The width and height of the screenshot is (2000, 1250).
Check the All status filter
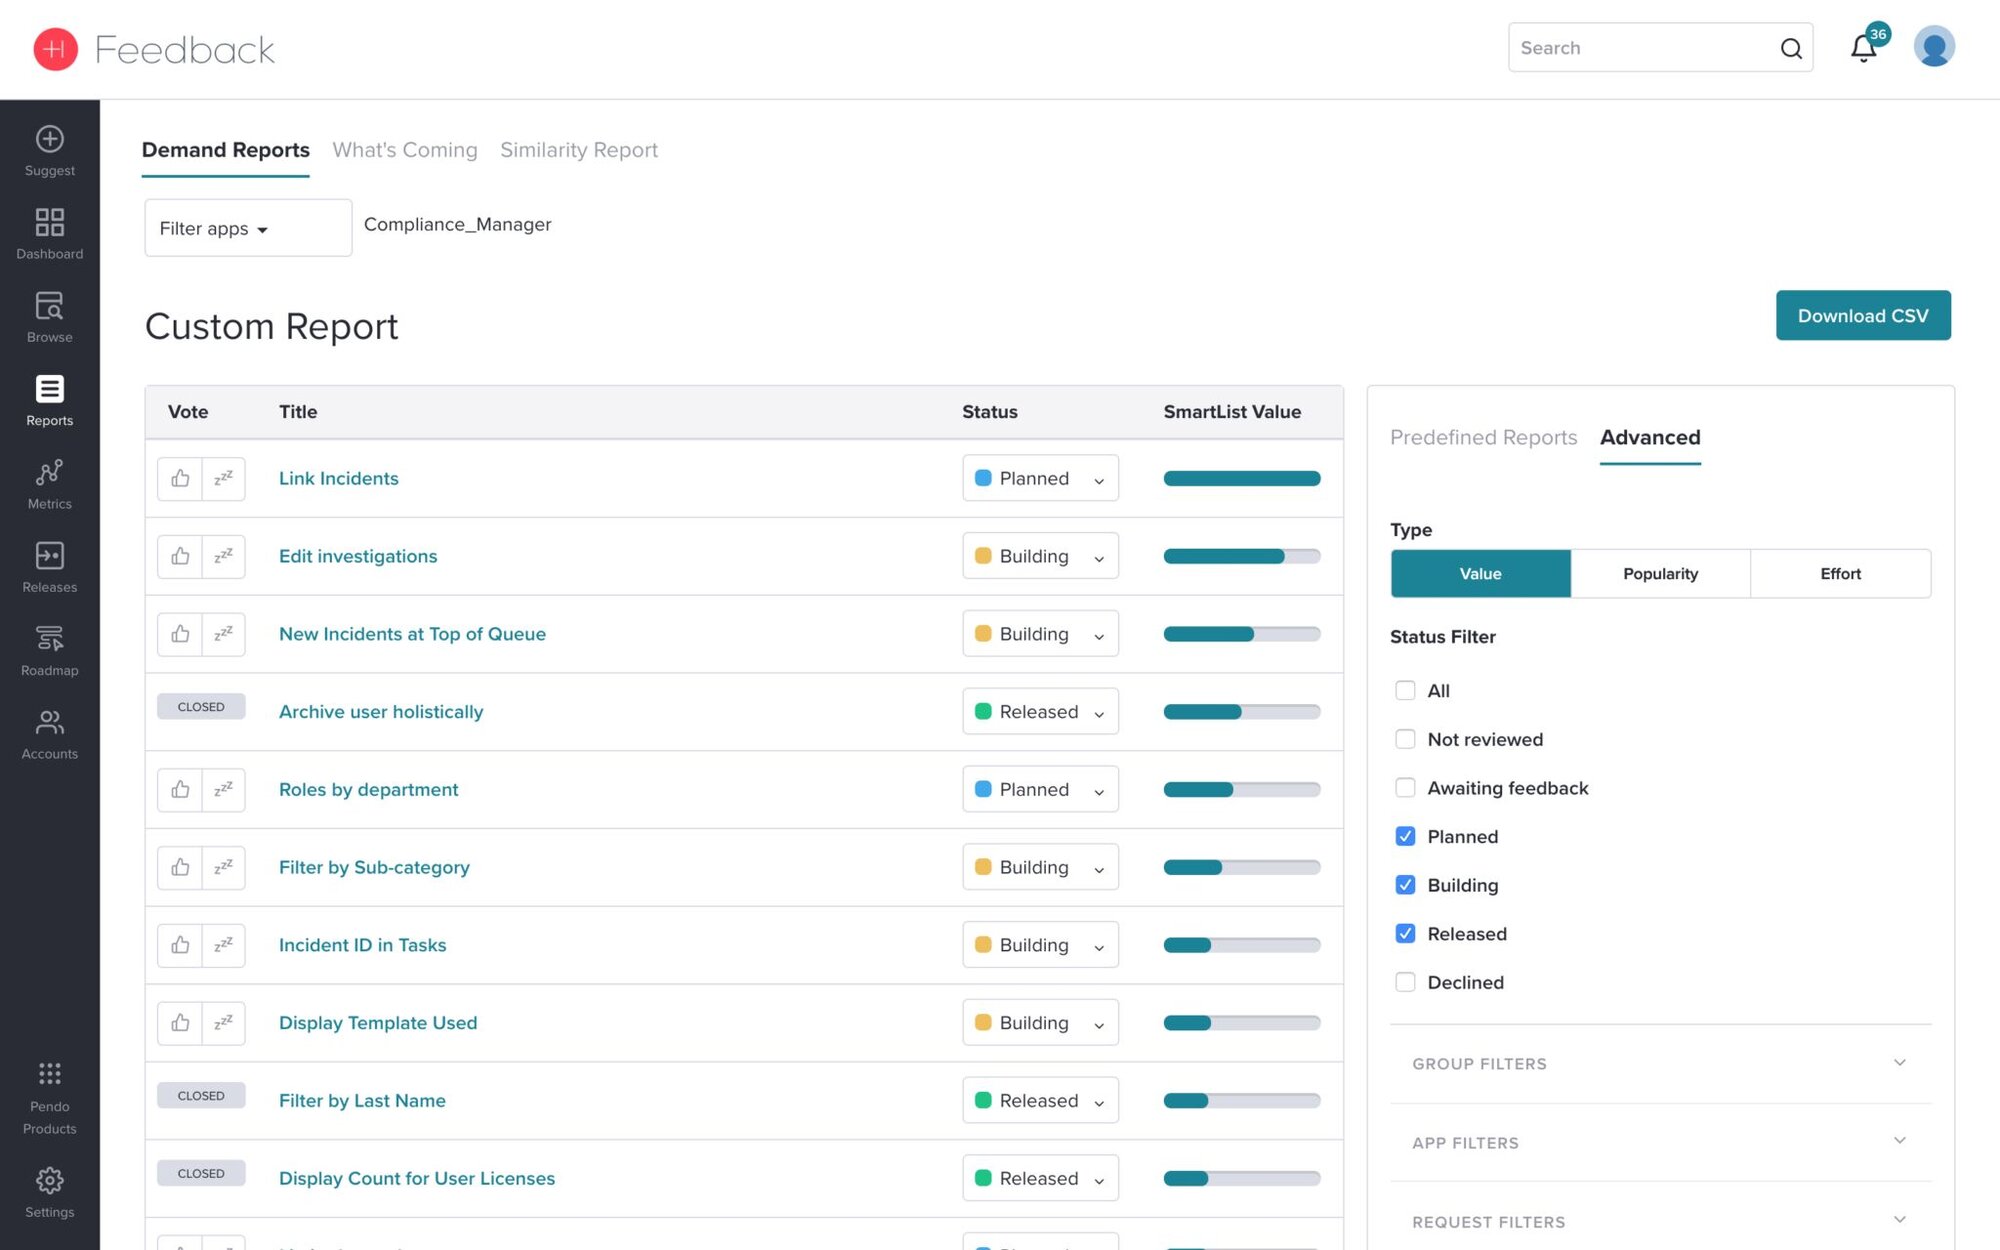1405,690
